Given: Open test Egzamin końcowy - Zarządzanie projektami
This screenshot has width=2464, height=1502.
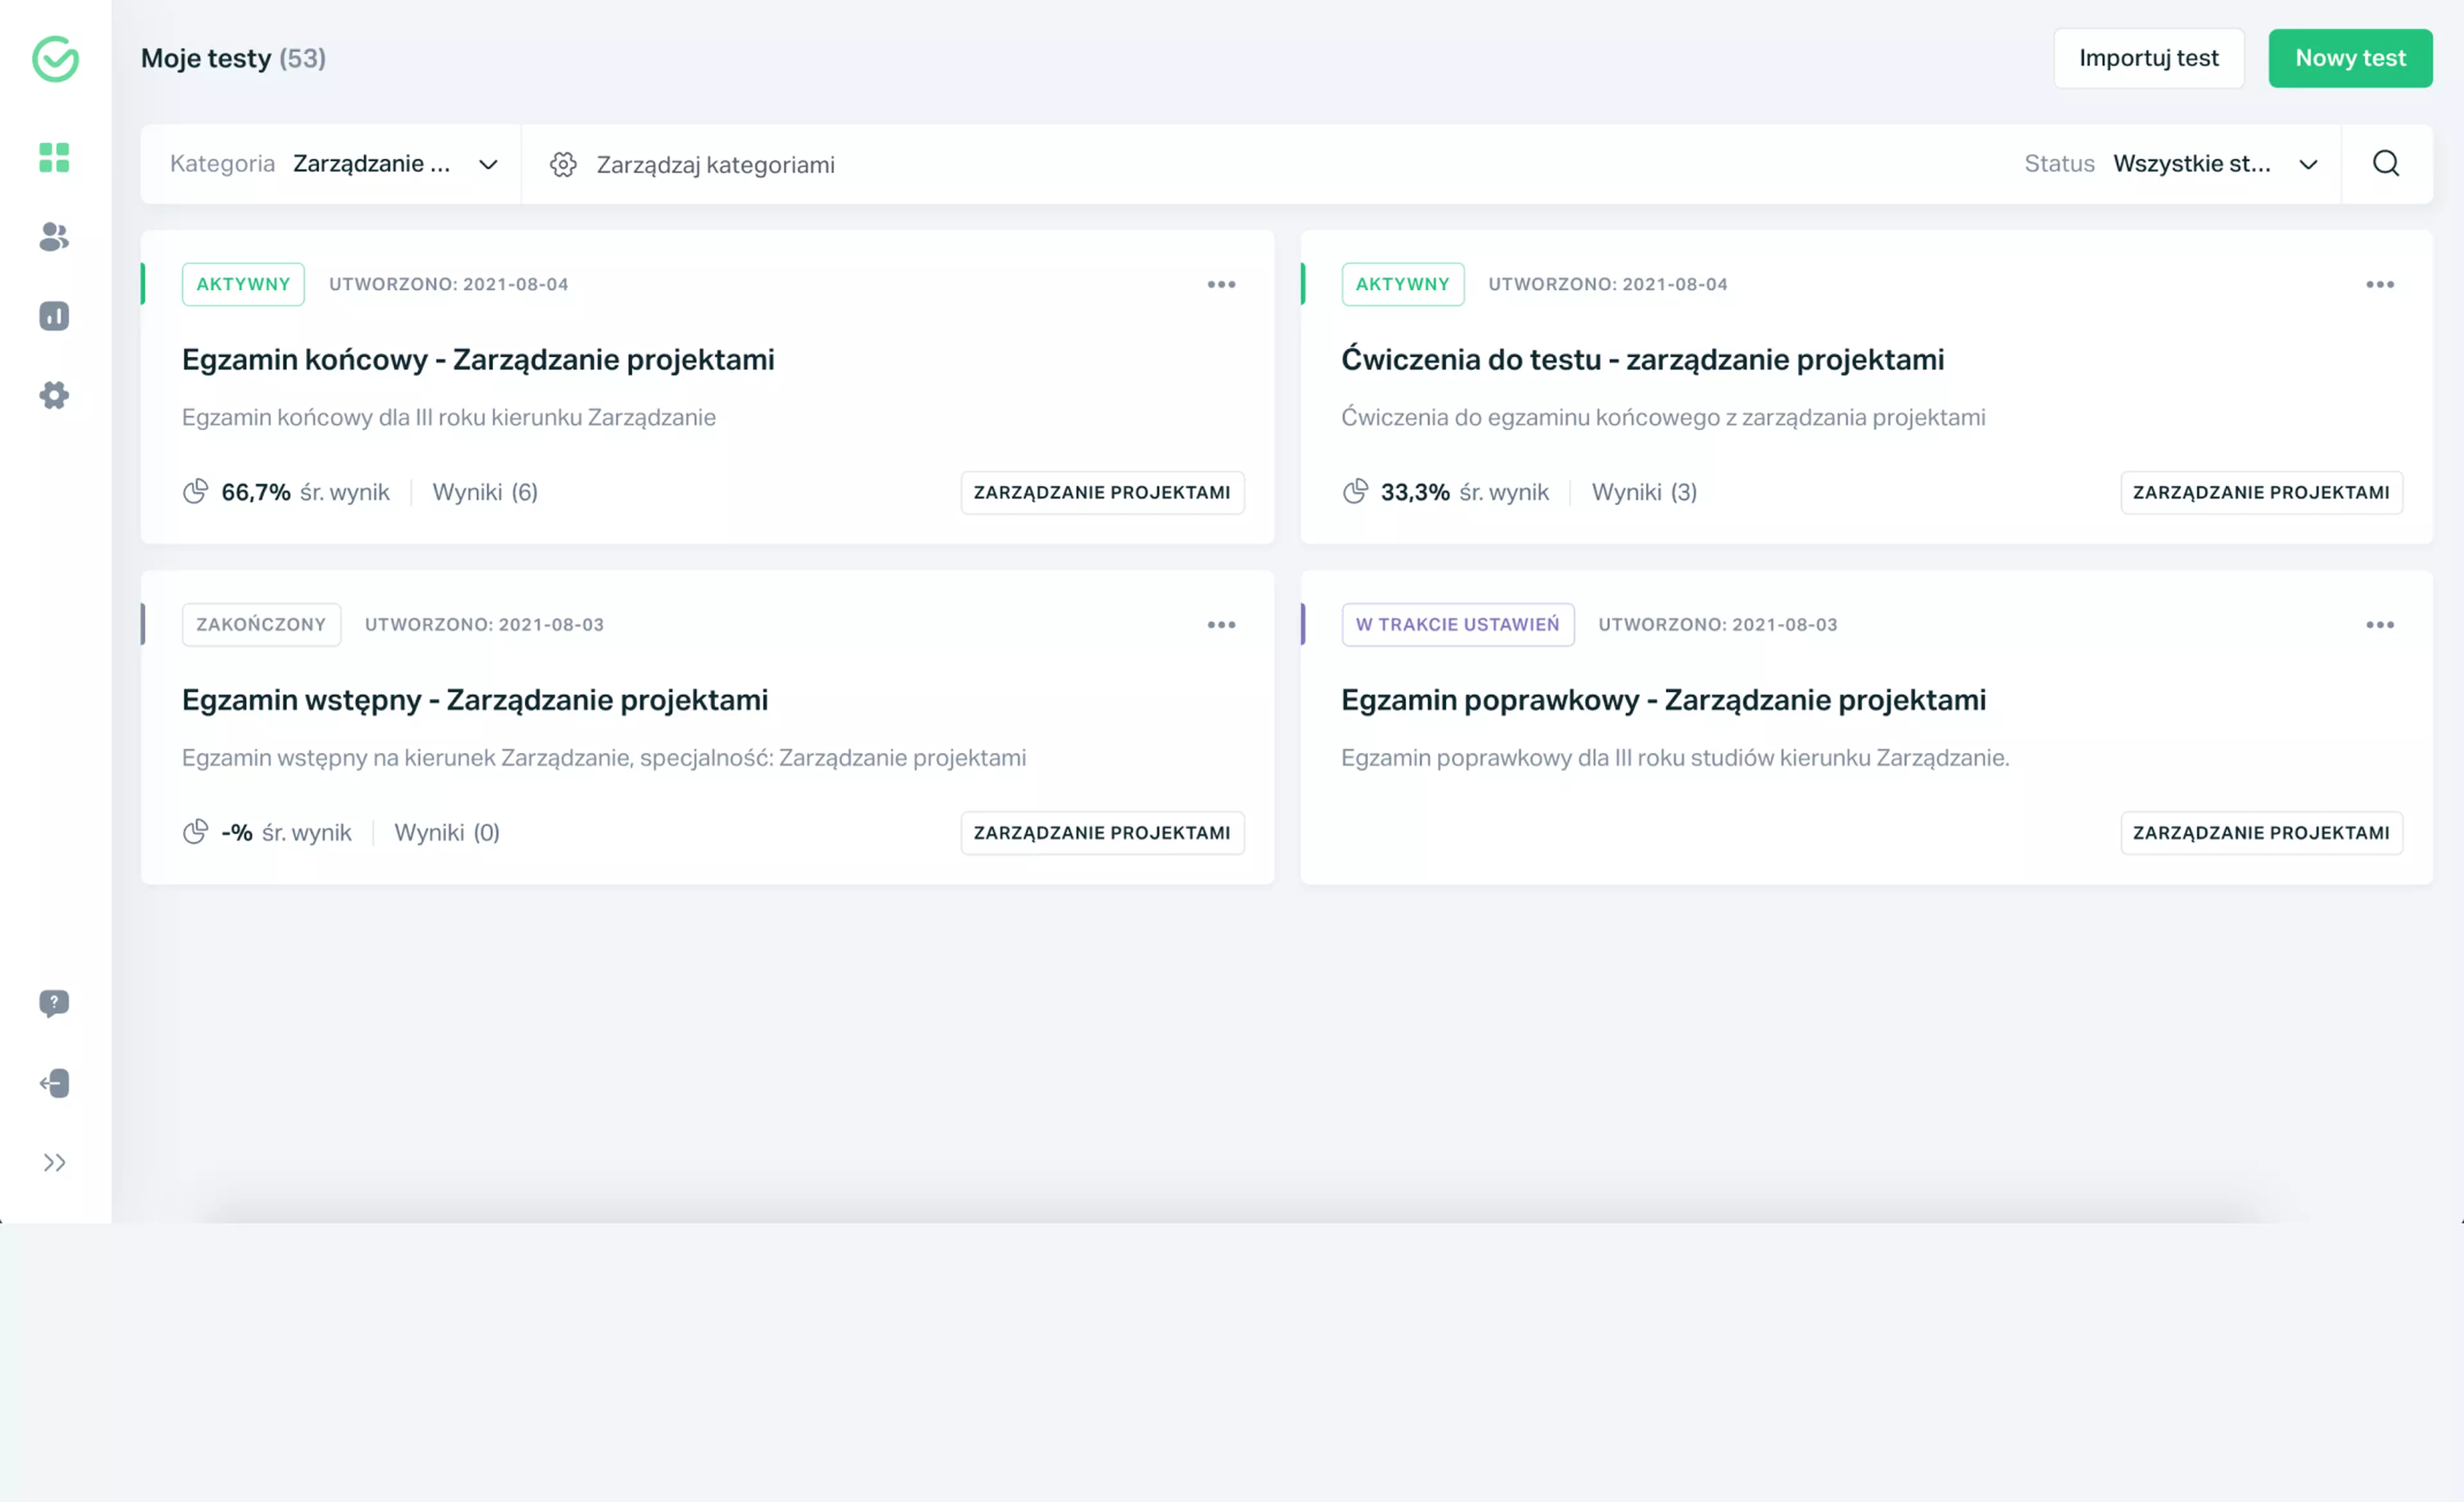Looking at the screenshot, I should point(478,359).
